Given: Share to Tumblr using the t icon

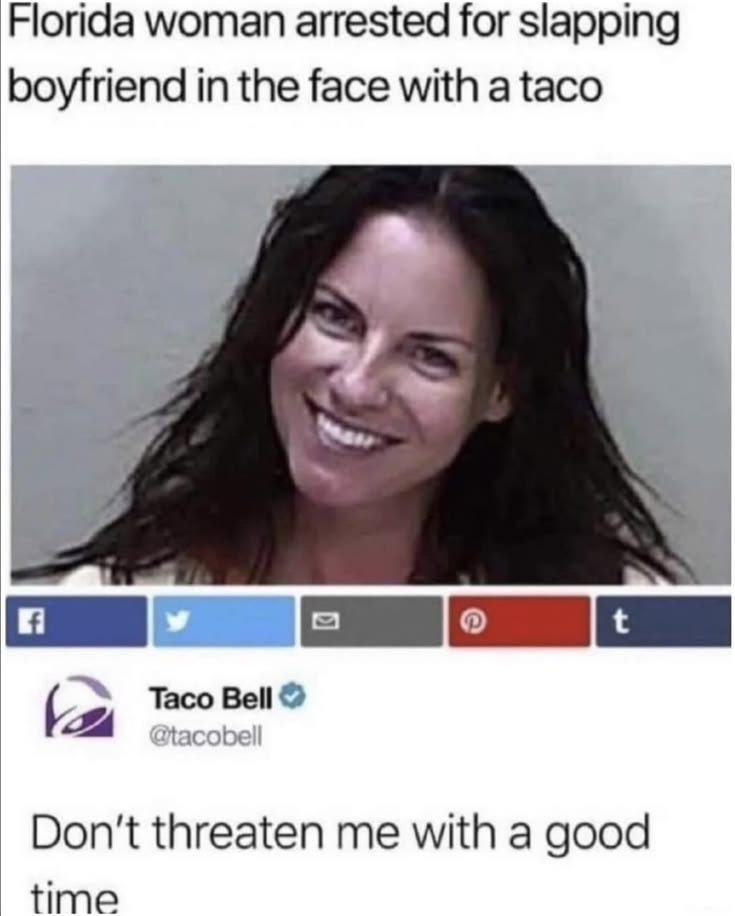Looking at the screenshot, I should pos(664,621).
